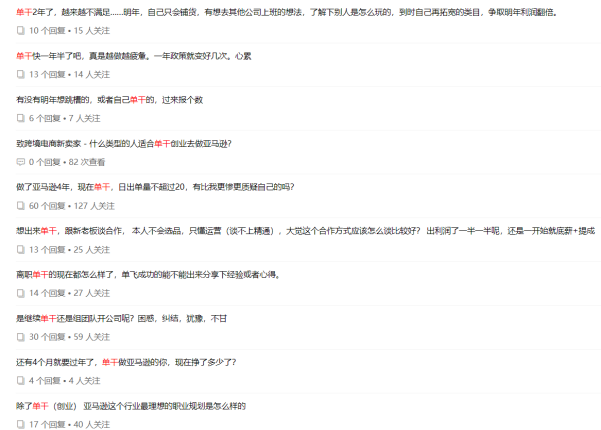This screenshot has width=601, height=430.
Task: Click the "127 人关注" follower count
Action: (x=95, y=206)
